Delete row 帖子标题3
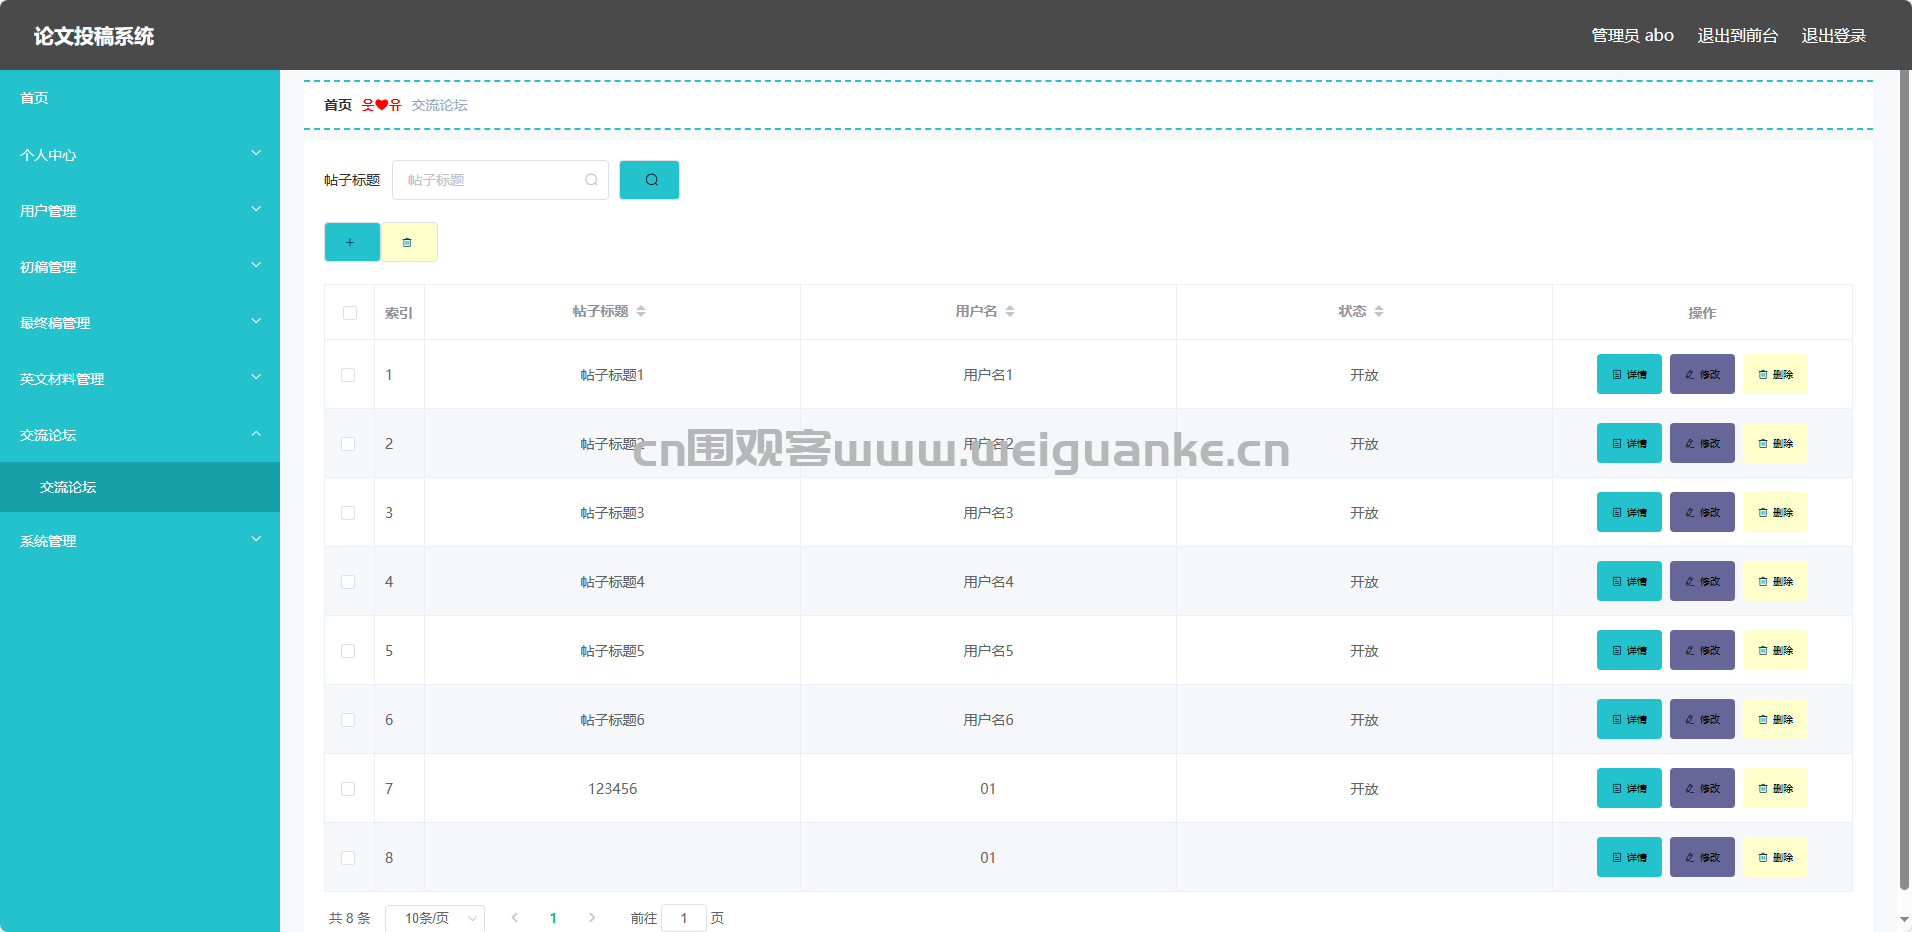 coord(1775,512)
